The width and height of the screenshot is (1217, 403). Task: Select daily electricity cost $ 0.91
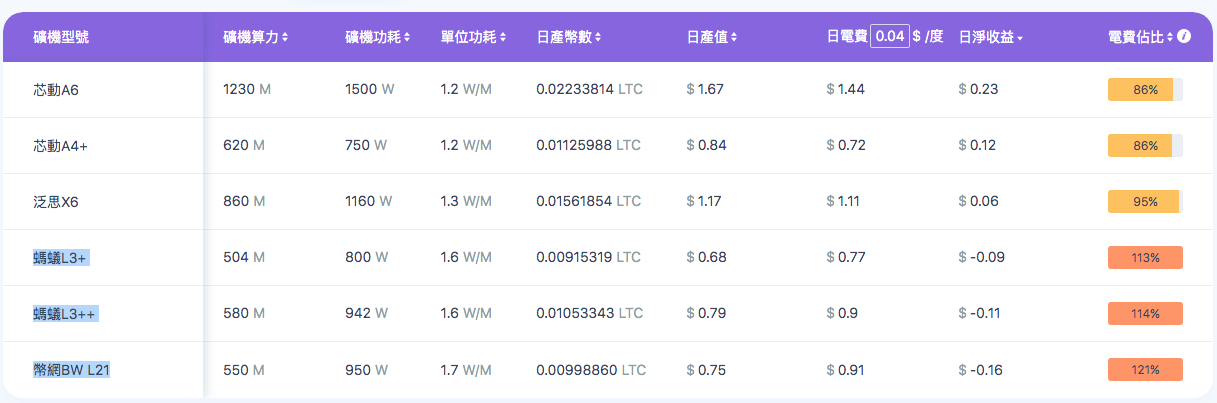[846, 369]
